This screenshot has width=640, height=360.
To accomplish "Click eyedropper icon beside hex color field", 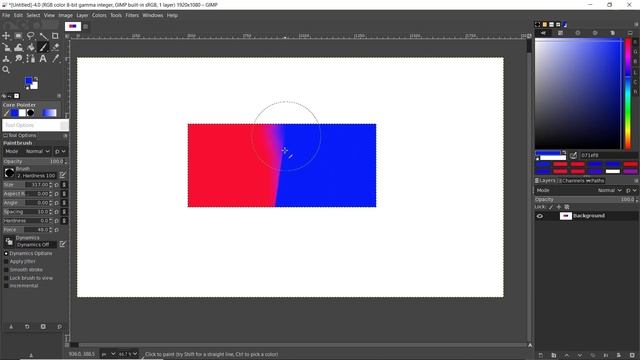I will coord(573,155).
